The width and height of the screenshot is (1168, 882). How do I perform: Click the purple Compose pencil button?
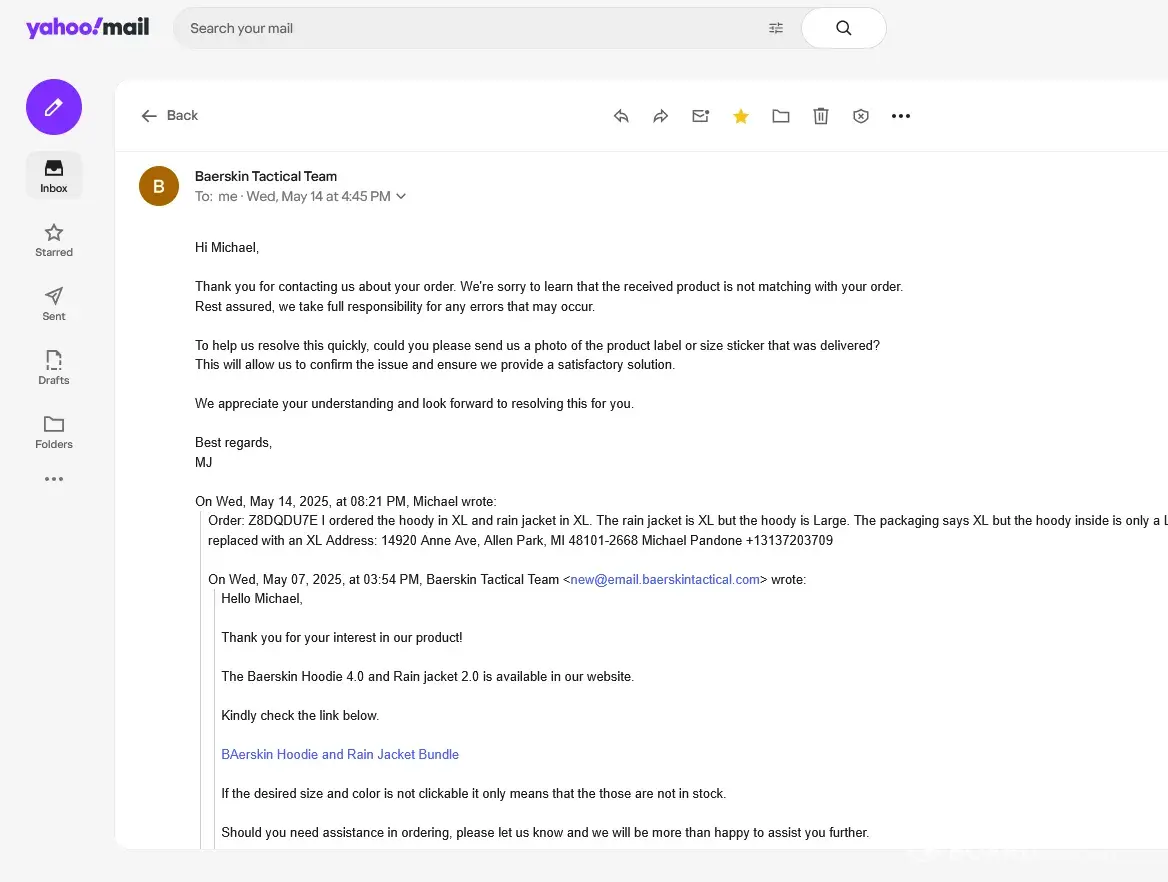pyautogui.click(x=54, y=107)
